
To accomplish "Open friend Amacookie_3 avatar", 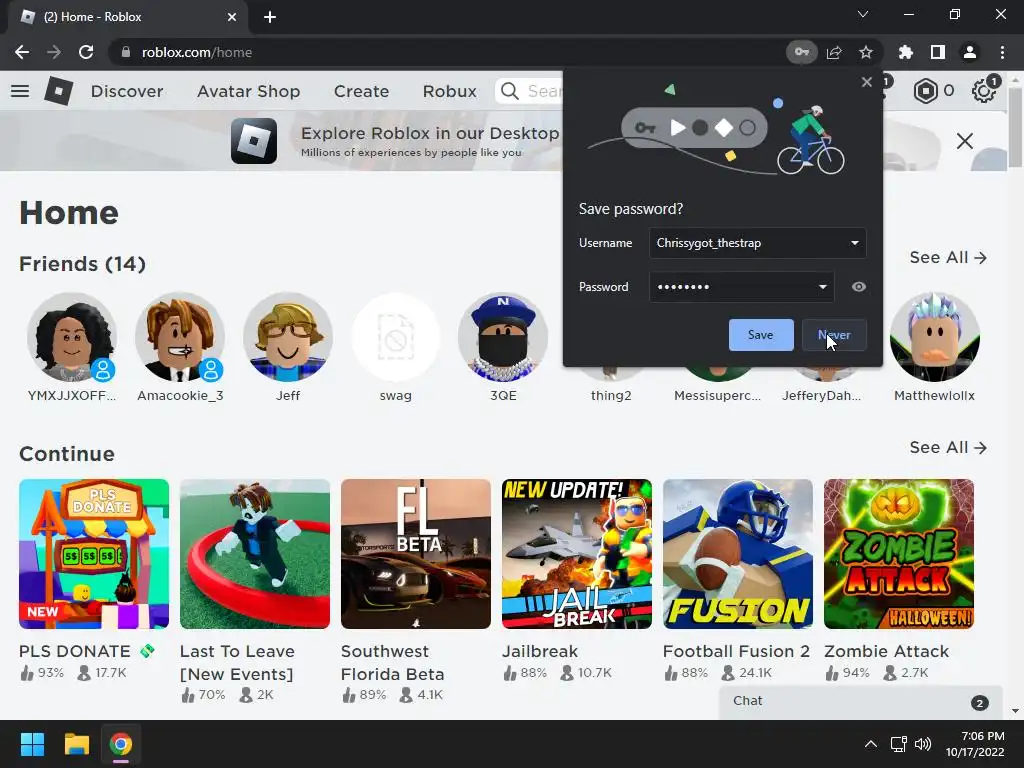I will pos(180,337).
